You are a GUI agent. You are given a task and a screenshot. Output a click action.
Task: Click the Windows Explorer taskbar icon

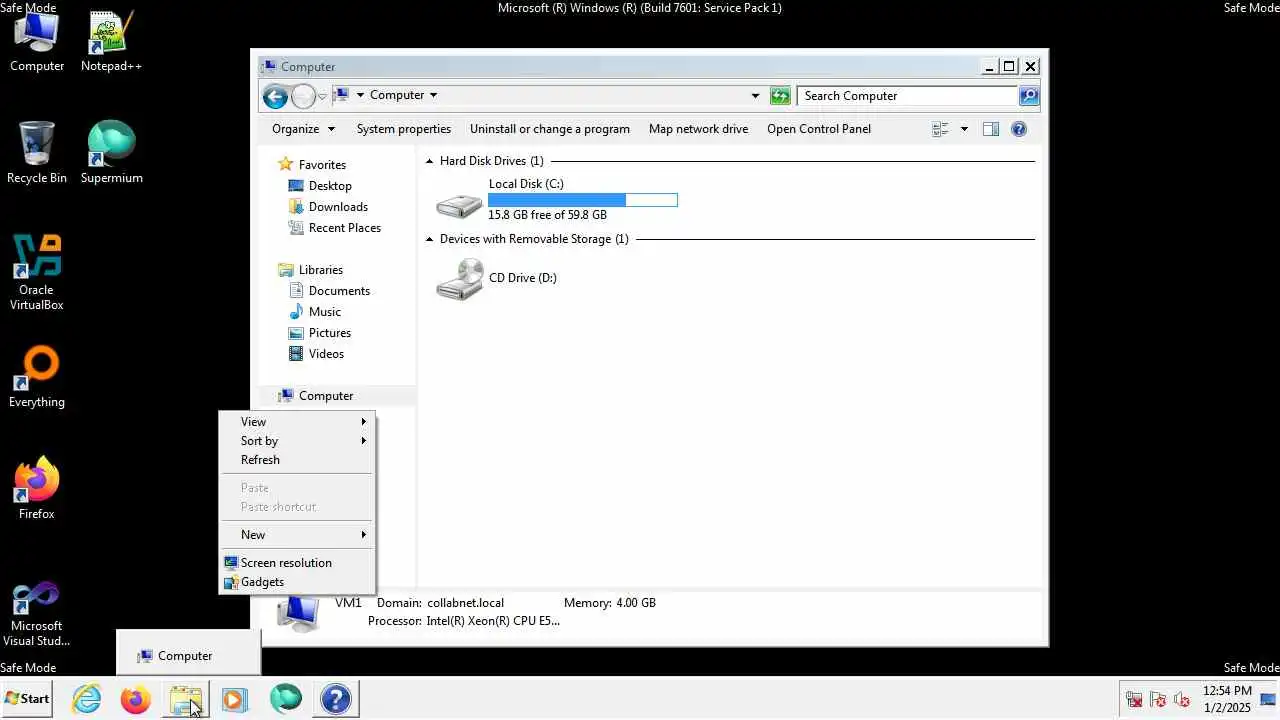point(186,699)
